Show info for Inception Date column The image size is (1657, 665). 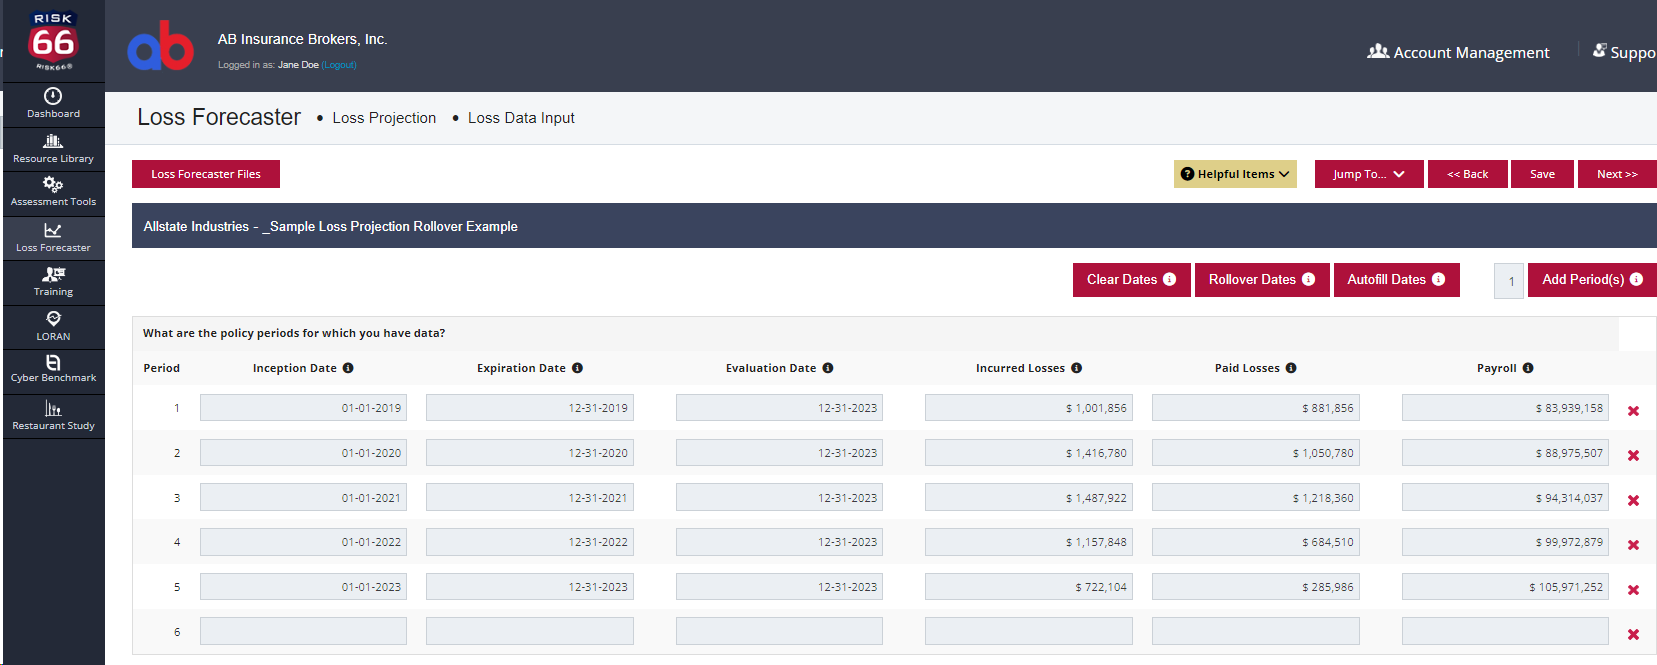click(x=348, y=368)
